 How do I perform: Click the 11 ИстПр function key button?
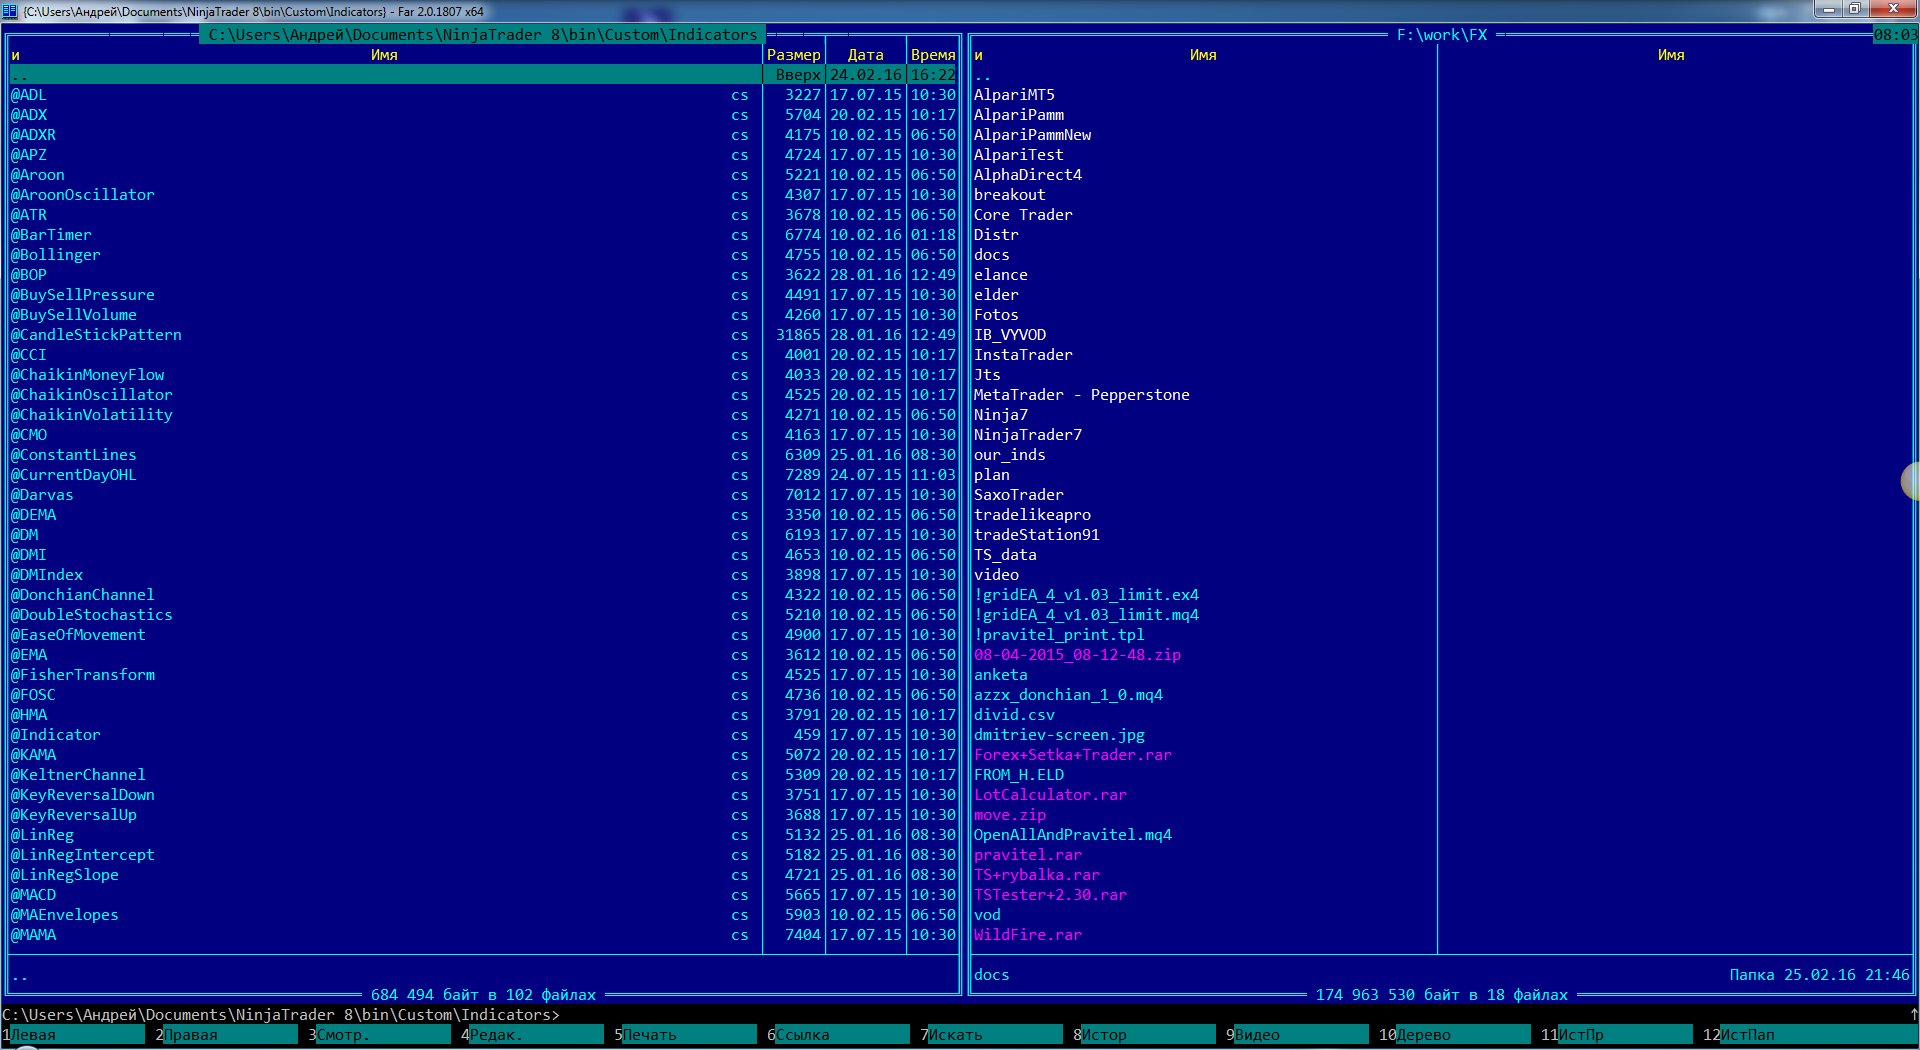click(1616, 1035)
